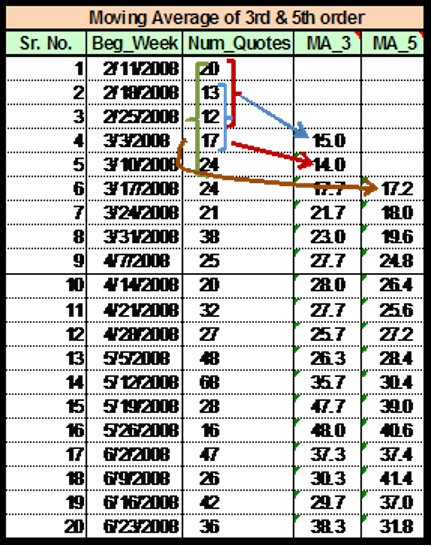Screen dimensions: 432x546
Task: Select MA_5 value '25.6' in row 11
Action: [x=393, y=310]
